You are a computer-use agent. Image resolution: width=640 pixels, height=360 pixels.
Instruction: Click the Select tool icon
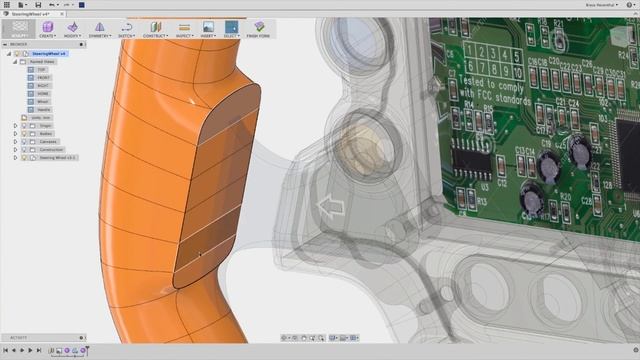[x=231, y=27]
